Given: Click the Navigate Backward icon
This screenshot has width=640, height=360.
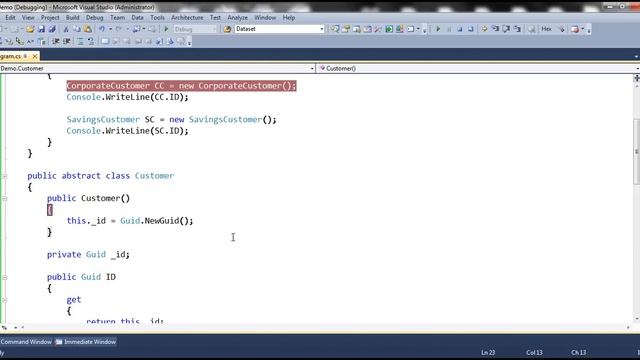Looking at the screenshot, I should click(x=136, y=29).
